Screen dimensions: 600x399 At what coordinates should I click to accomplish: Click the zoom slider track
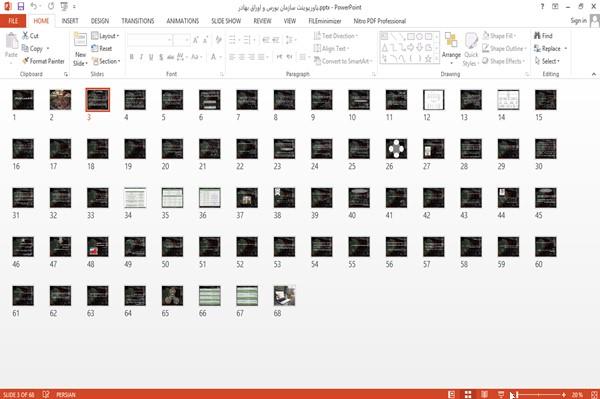click(539, 395)
